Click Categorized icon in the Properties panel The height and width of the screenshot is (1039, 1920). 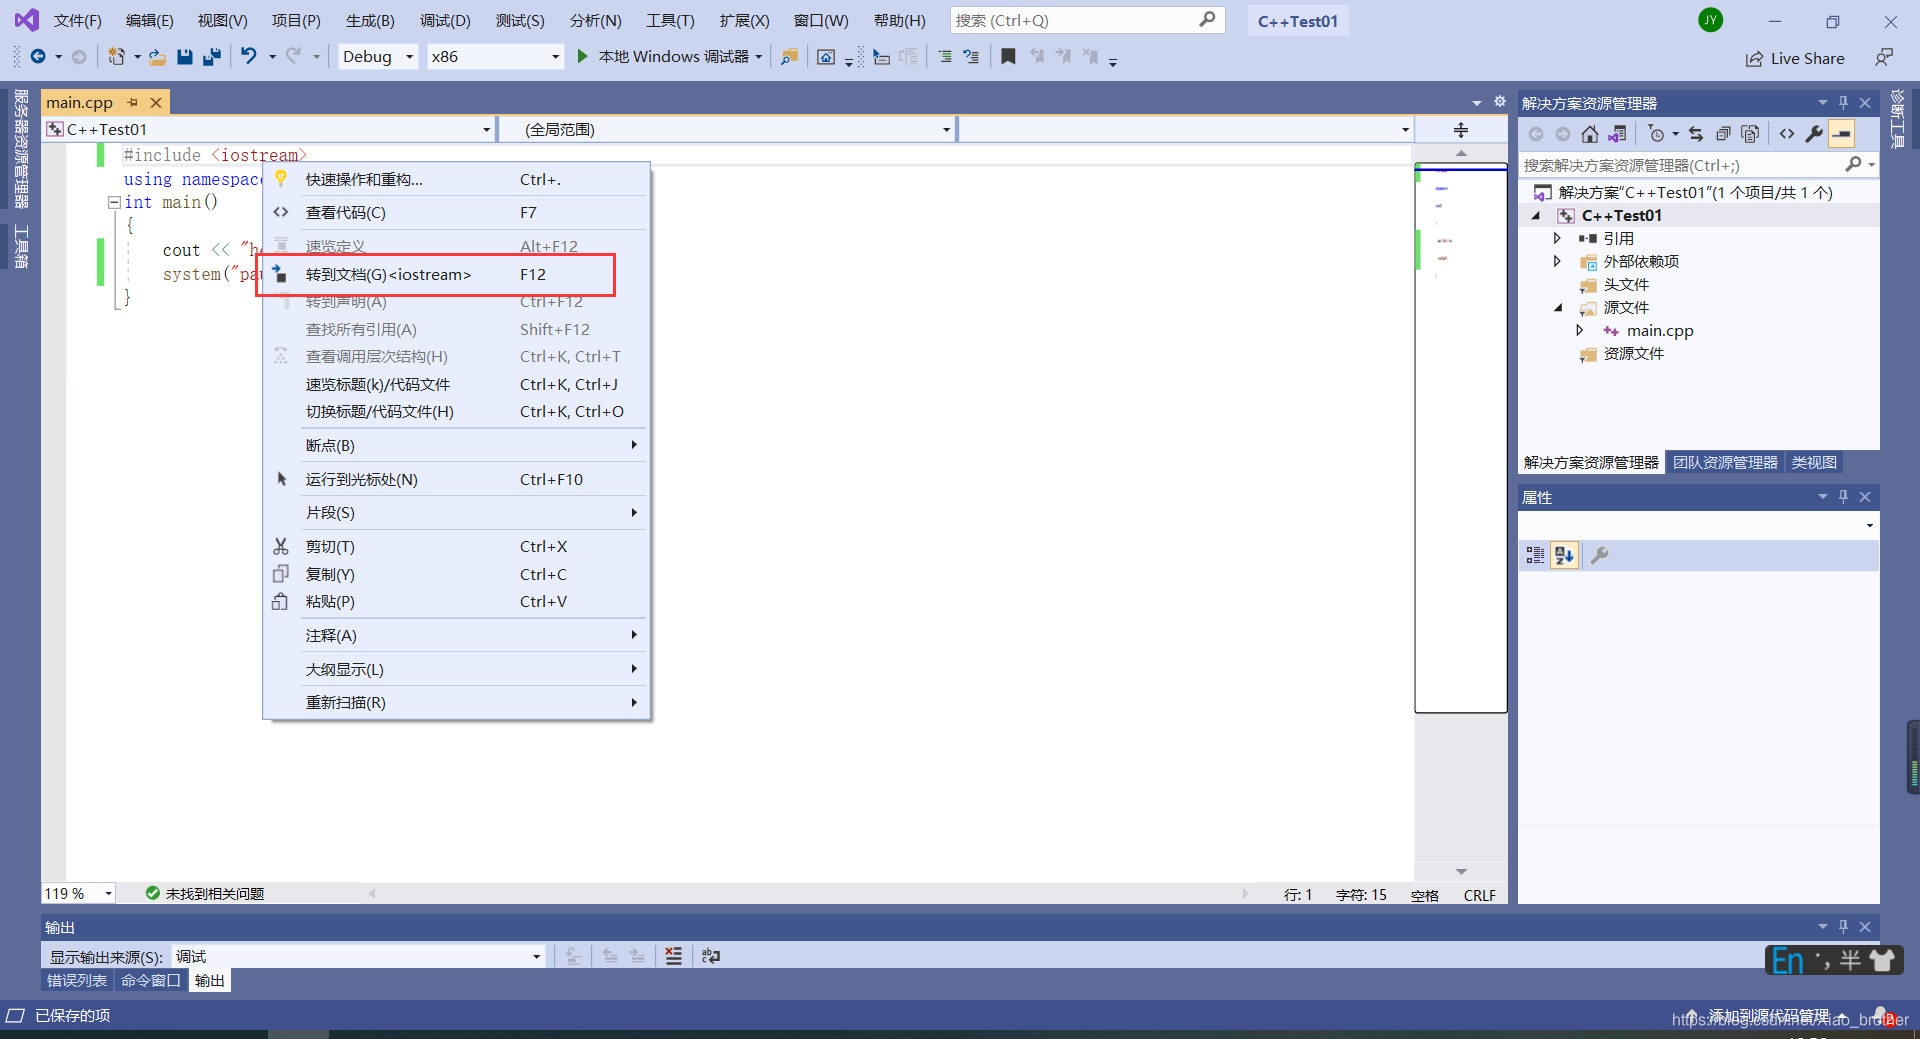[x=1535, y=555]
